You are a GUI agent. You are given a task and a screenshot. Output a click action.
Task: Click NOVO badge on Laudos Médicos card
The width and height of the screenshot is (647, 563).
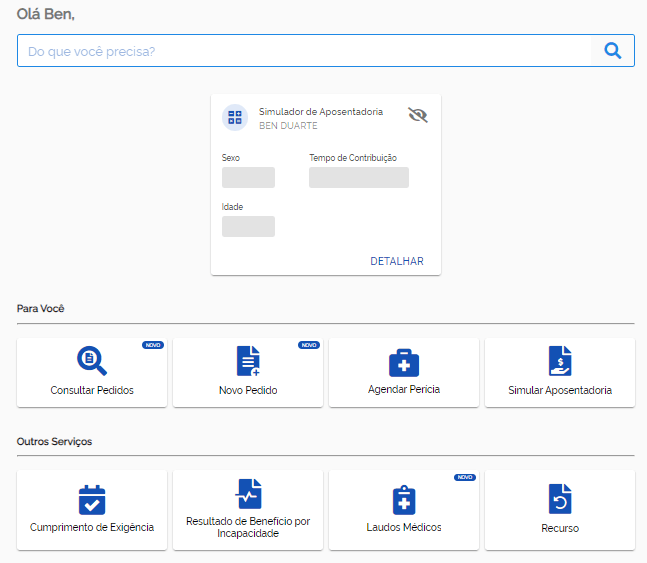coord(465,477)
